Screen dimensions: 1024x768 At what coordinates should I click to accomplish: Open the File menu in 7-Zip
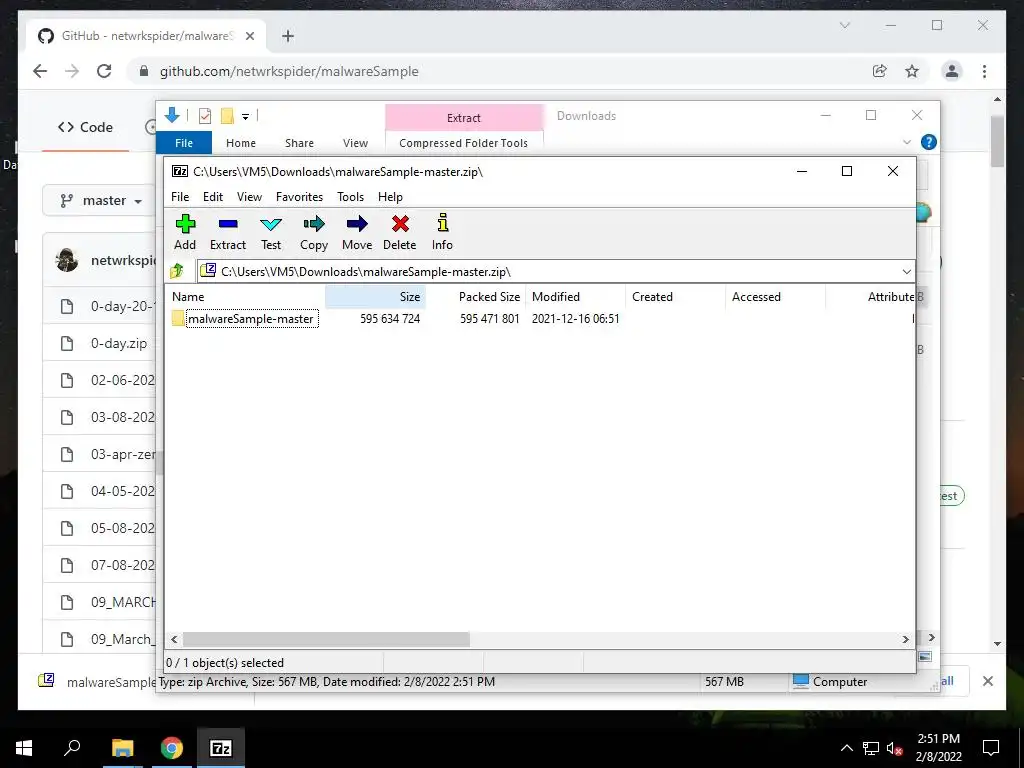tap(180, 197)
